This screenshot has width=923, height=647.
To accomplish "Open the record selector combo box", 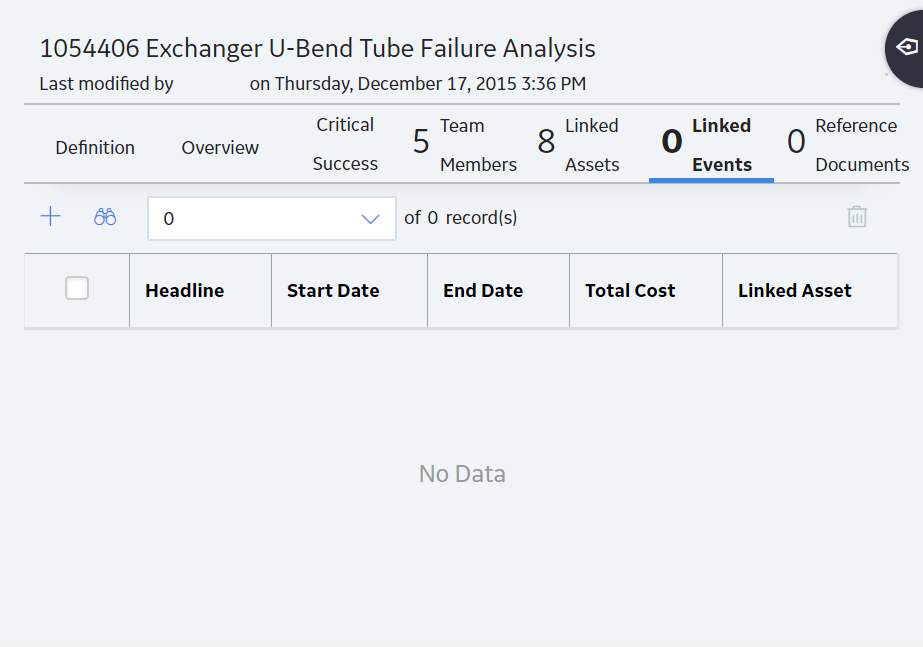I will coord(272,218).
